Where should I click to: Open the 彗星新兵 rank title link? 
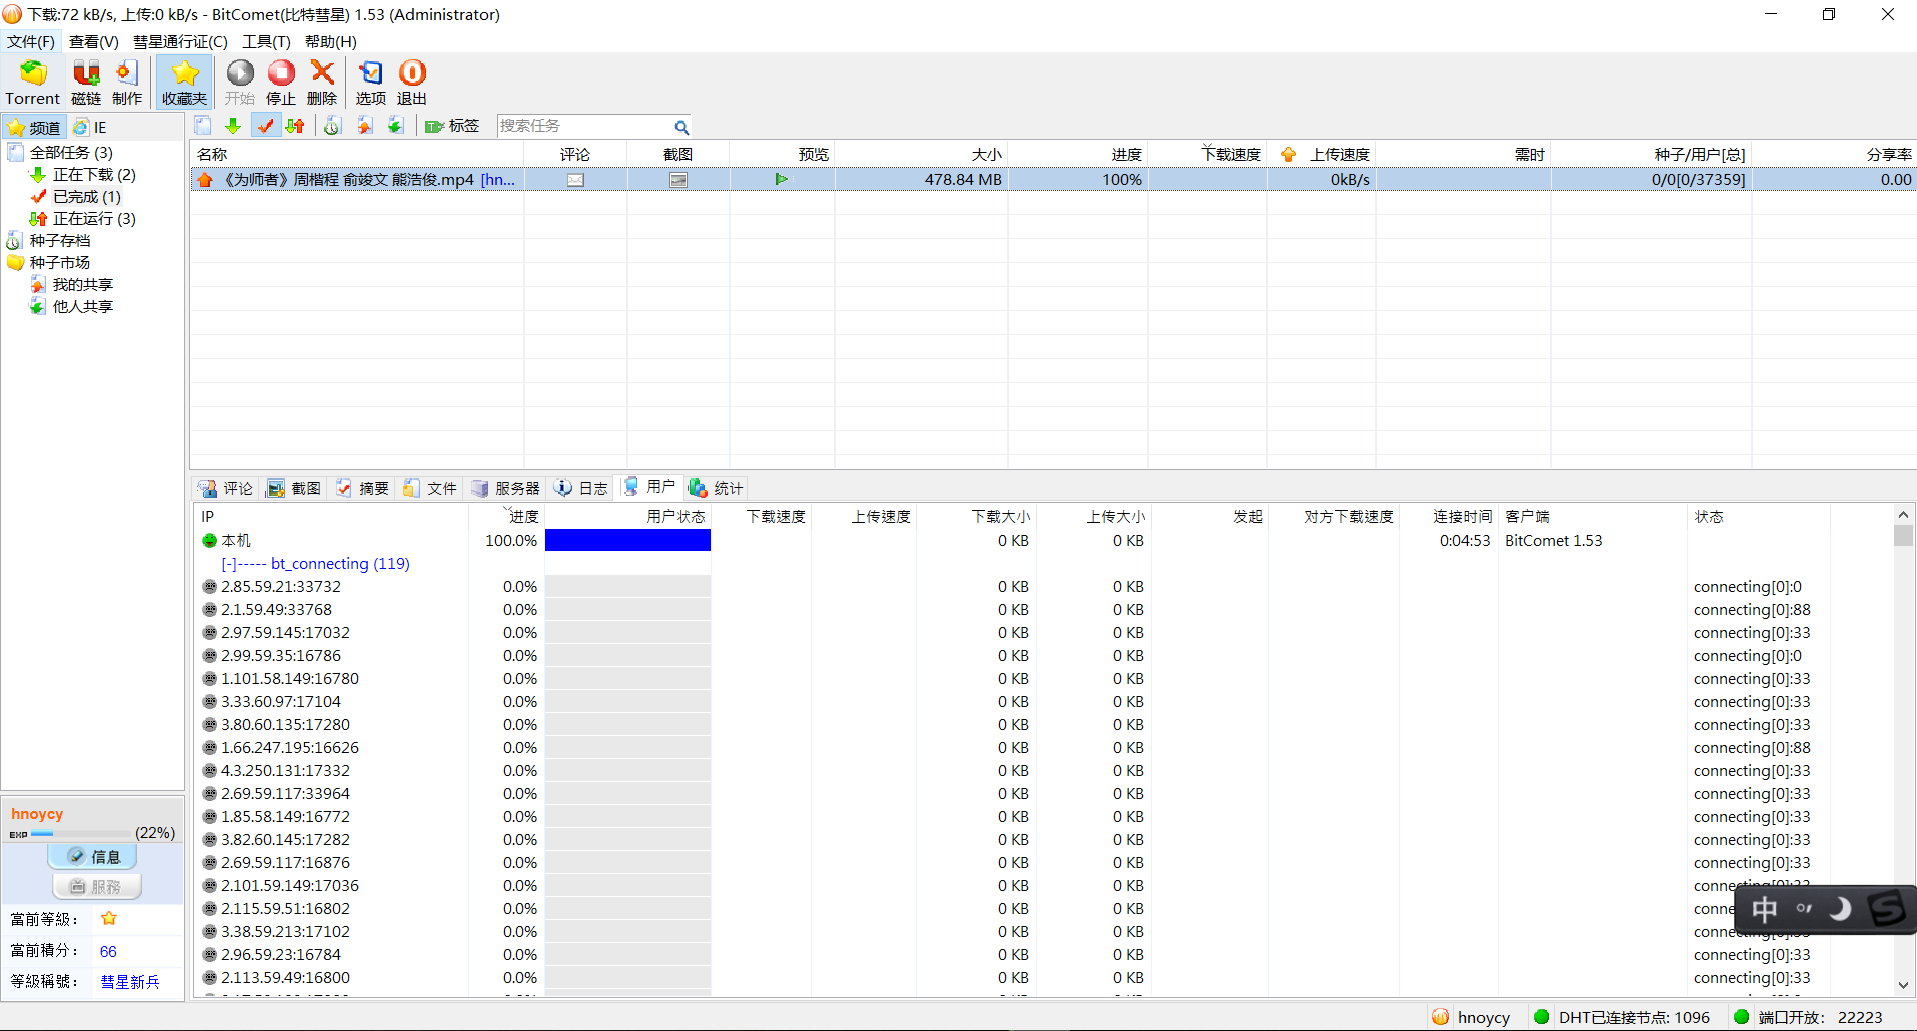tap(130, 982)
